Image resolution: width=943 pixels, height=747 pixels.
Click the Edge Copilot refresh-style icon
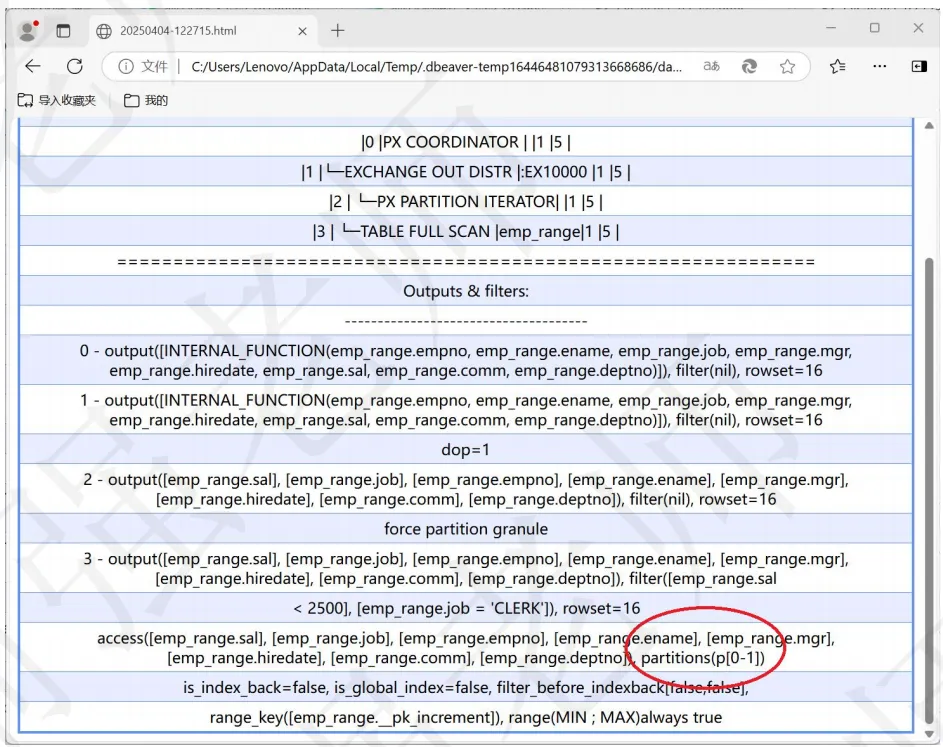pyautogui.click(x=749, y=66)
